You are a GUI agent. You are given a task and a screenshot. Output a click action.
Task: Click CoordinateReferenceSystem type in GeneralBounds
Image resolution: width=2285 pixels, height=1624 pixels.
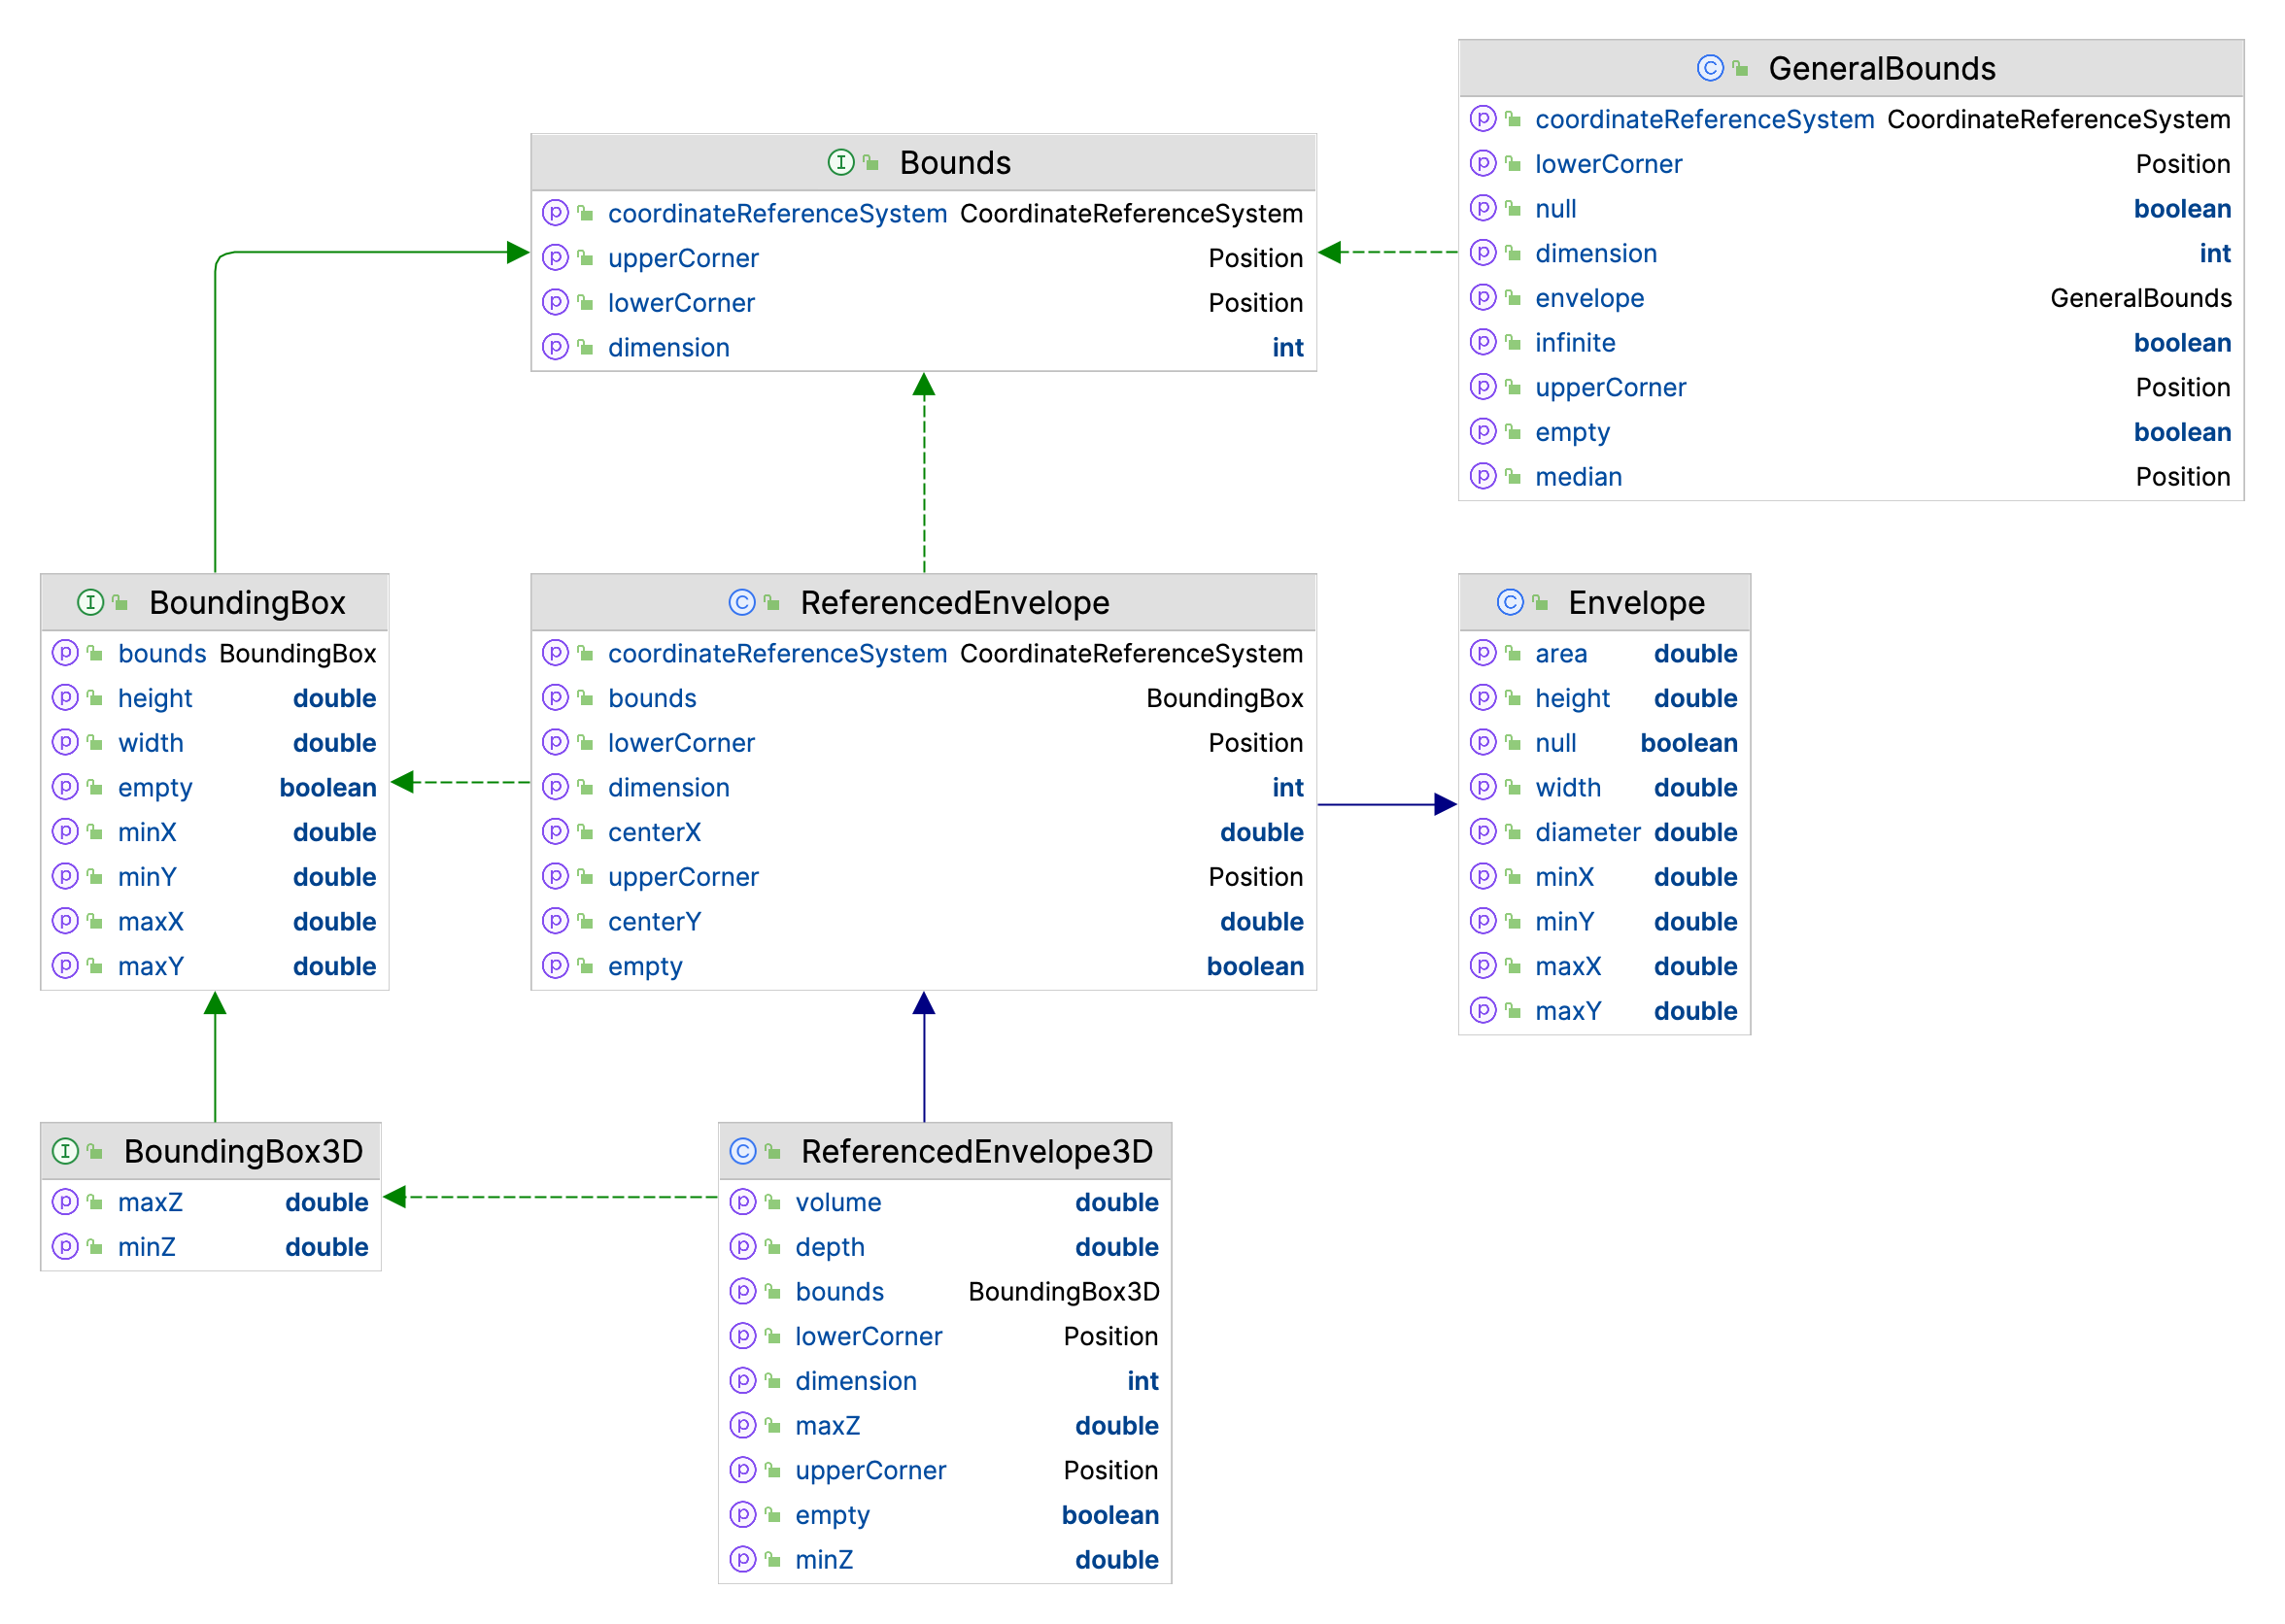pos(2059,119)
